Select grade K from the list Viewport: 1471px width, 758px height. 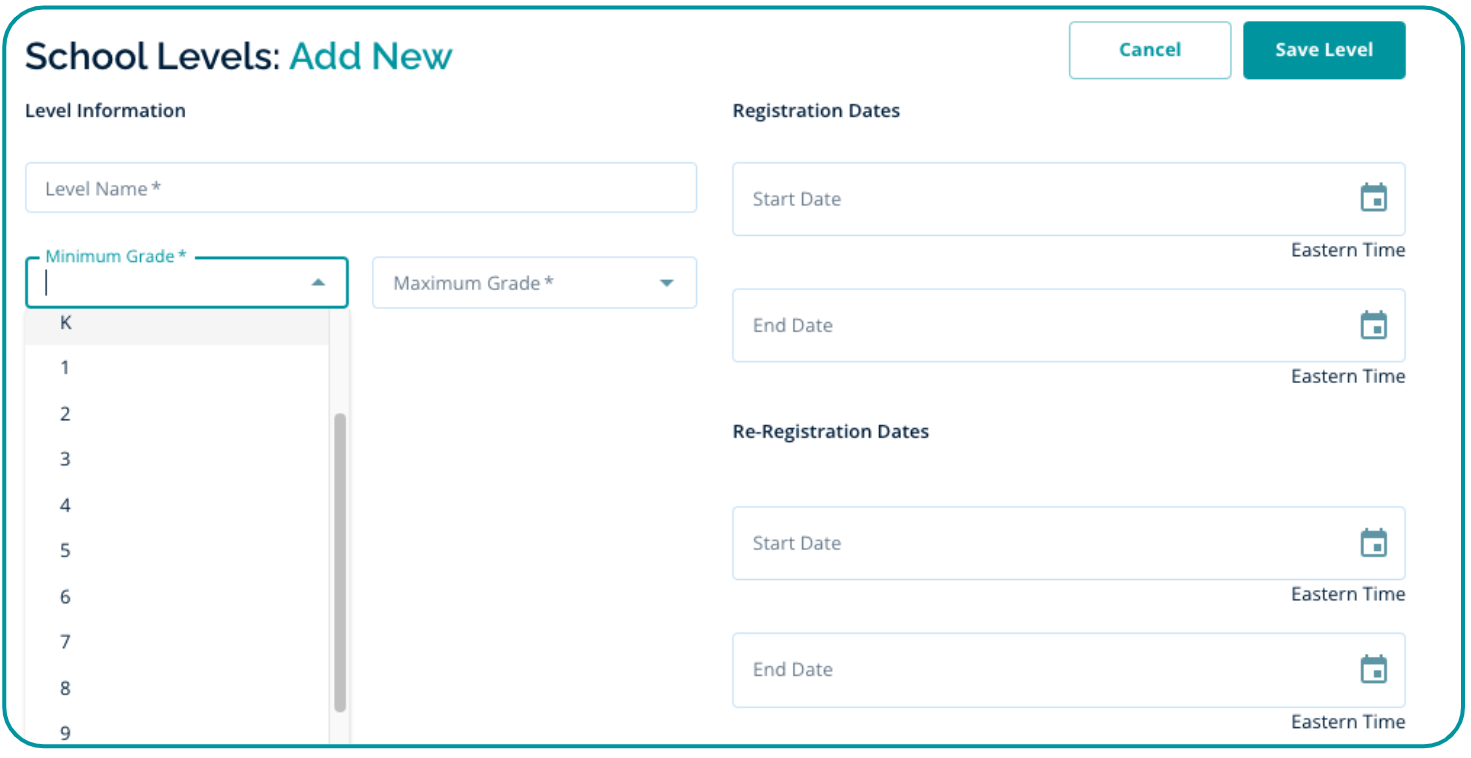coord(66,323)
